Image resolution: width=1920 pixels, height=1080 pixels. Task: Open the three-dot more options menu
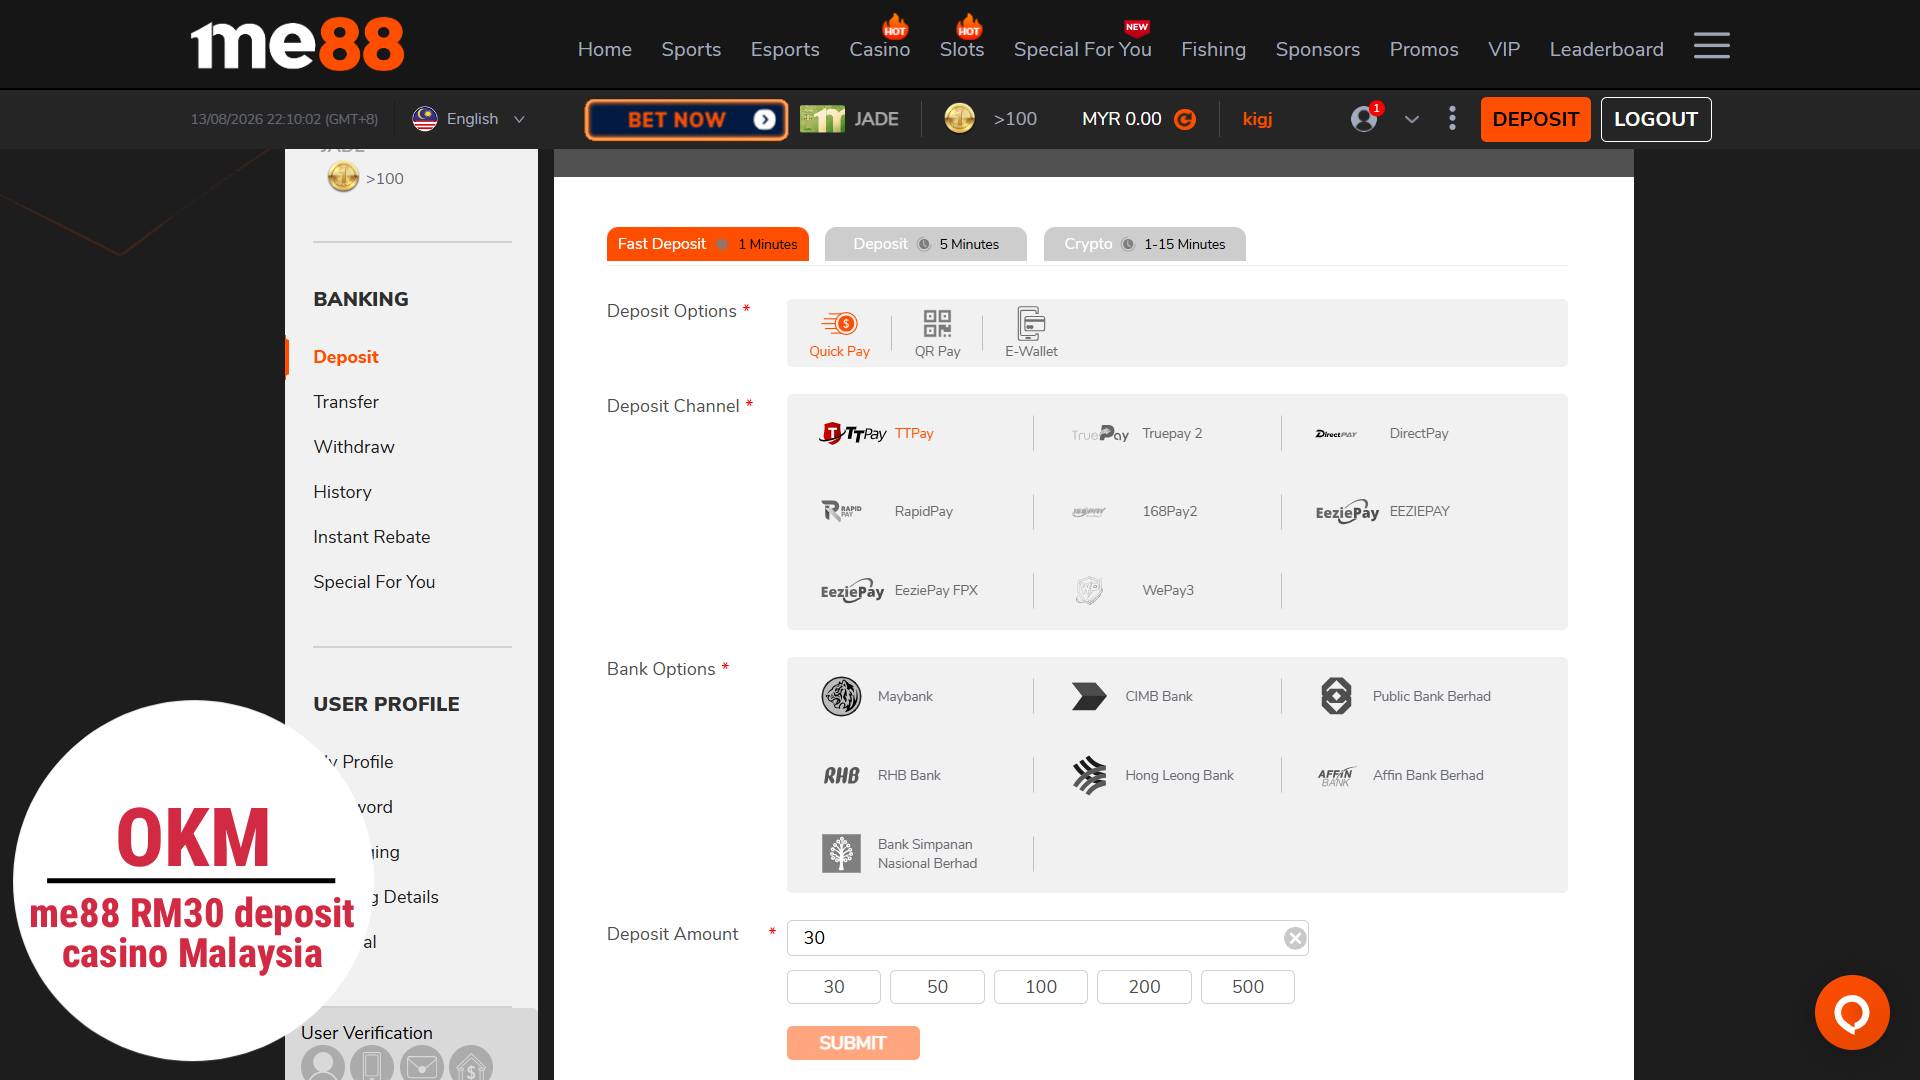click(1452, 119)
